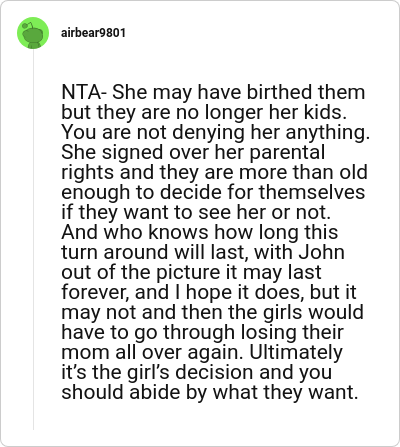Click the line "may not and then the girls would"
The height and width of the screenshot is (447, 400).
[x=212, y=312]
